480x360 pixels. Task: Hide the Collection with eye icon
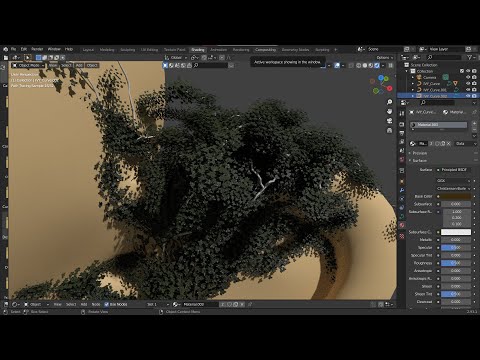(468, 71)
